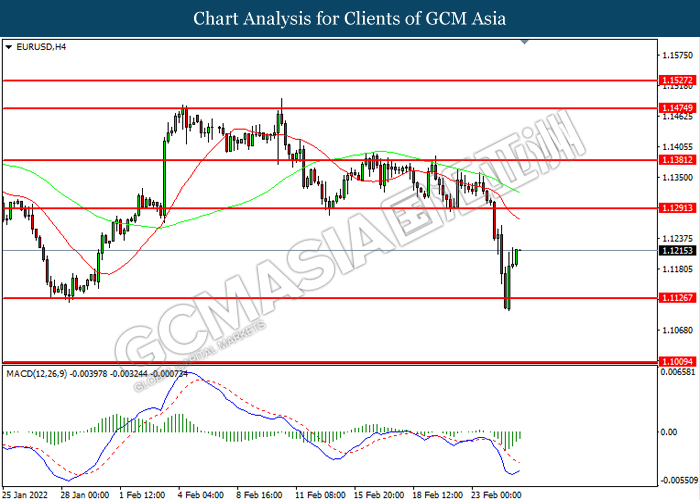
Task: Click the 18 Feb 12:00 time label
Action: tap(438, 495)
